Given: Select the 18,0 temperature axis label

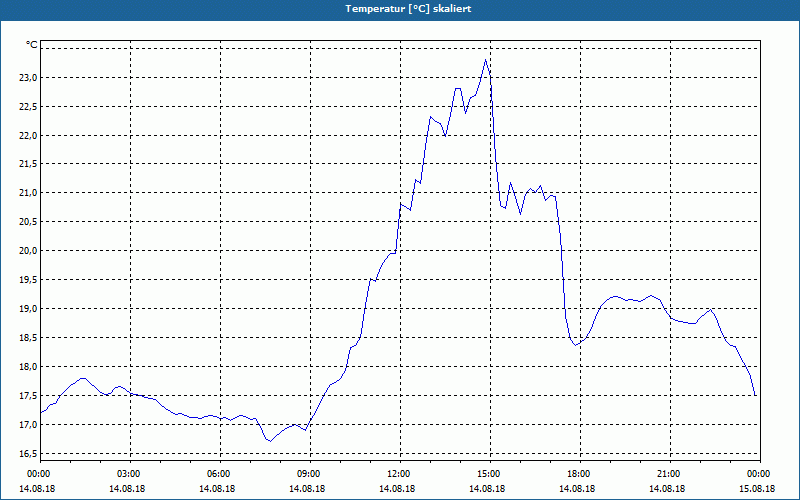Looking at the screenshot, I should click(28, 367).
